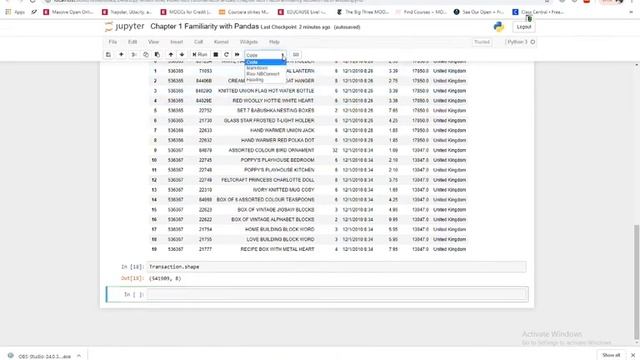The height and width of the screenshot is (360, 640).
Task: Click RECIPE BOX WITH METAL HEART cell
Action: click(278, 249)
